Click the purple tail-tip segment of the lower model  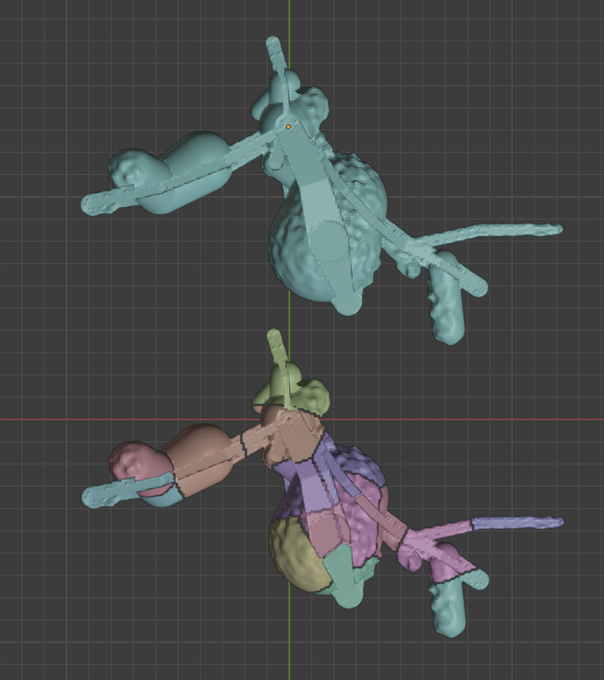click(518, 523)
